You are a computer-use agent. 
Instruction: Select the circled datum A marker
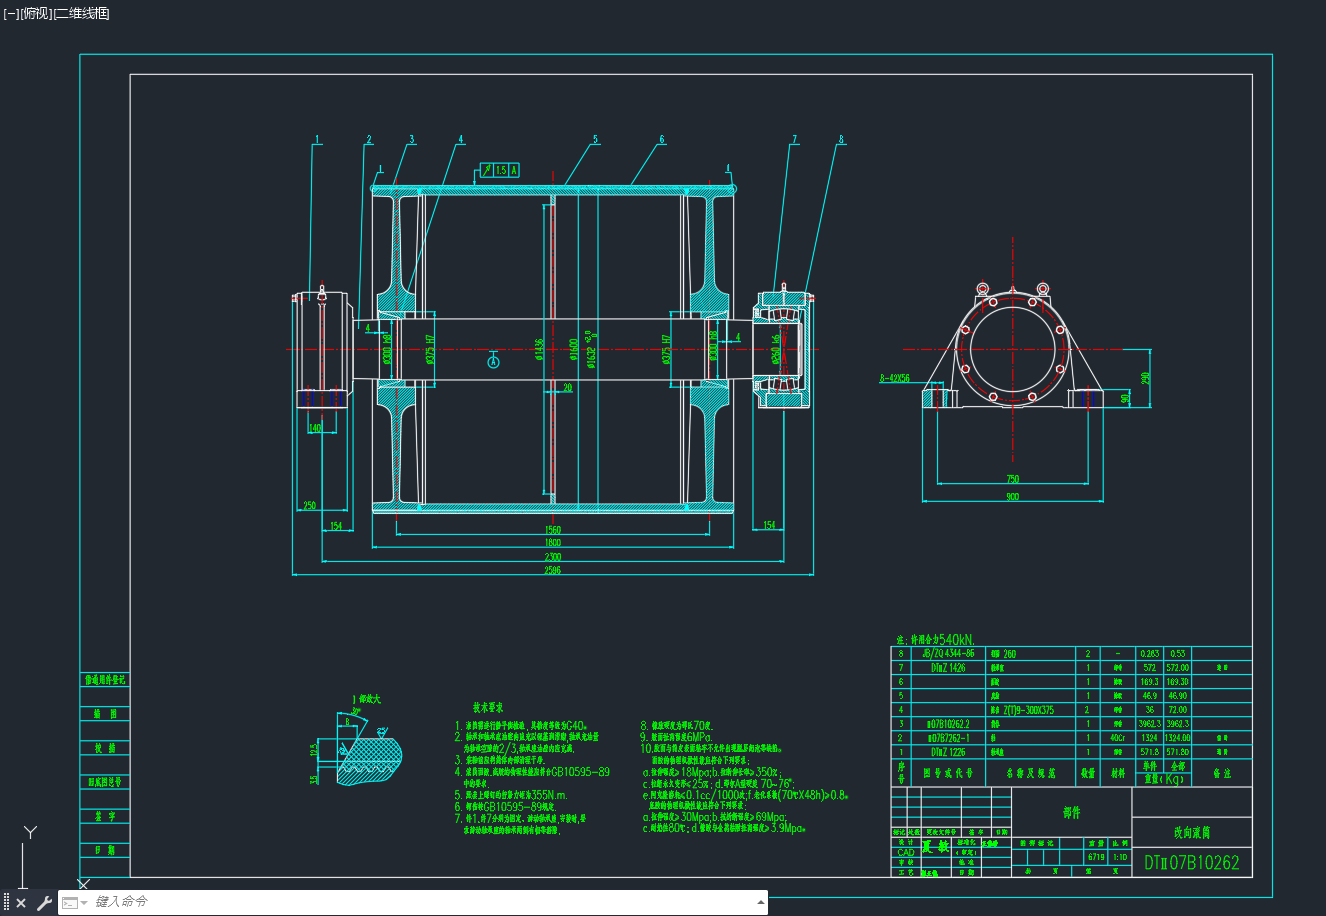(493, 362)
